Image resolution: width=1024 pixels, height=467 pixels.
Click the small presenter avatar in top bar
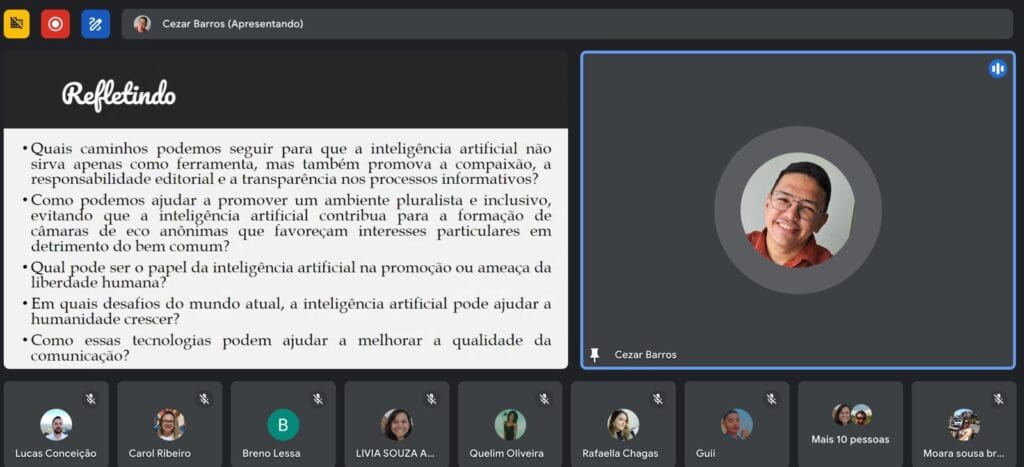point(142,24)
